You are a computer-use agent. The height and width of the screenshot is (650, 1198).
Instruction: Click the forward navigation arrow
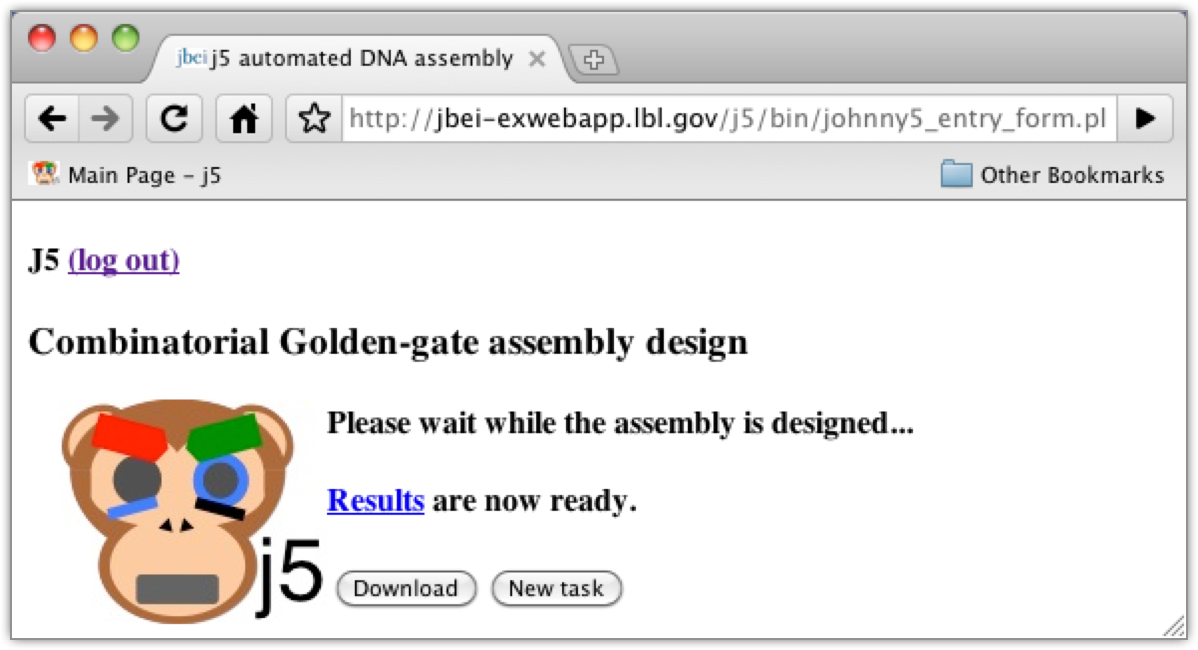(x=105, y=118)
